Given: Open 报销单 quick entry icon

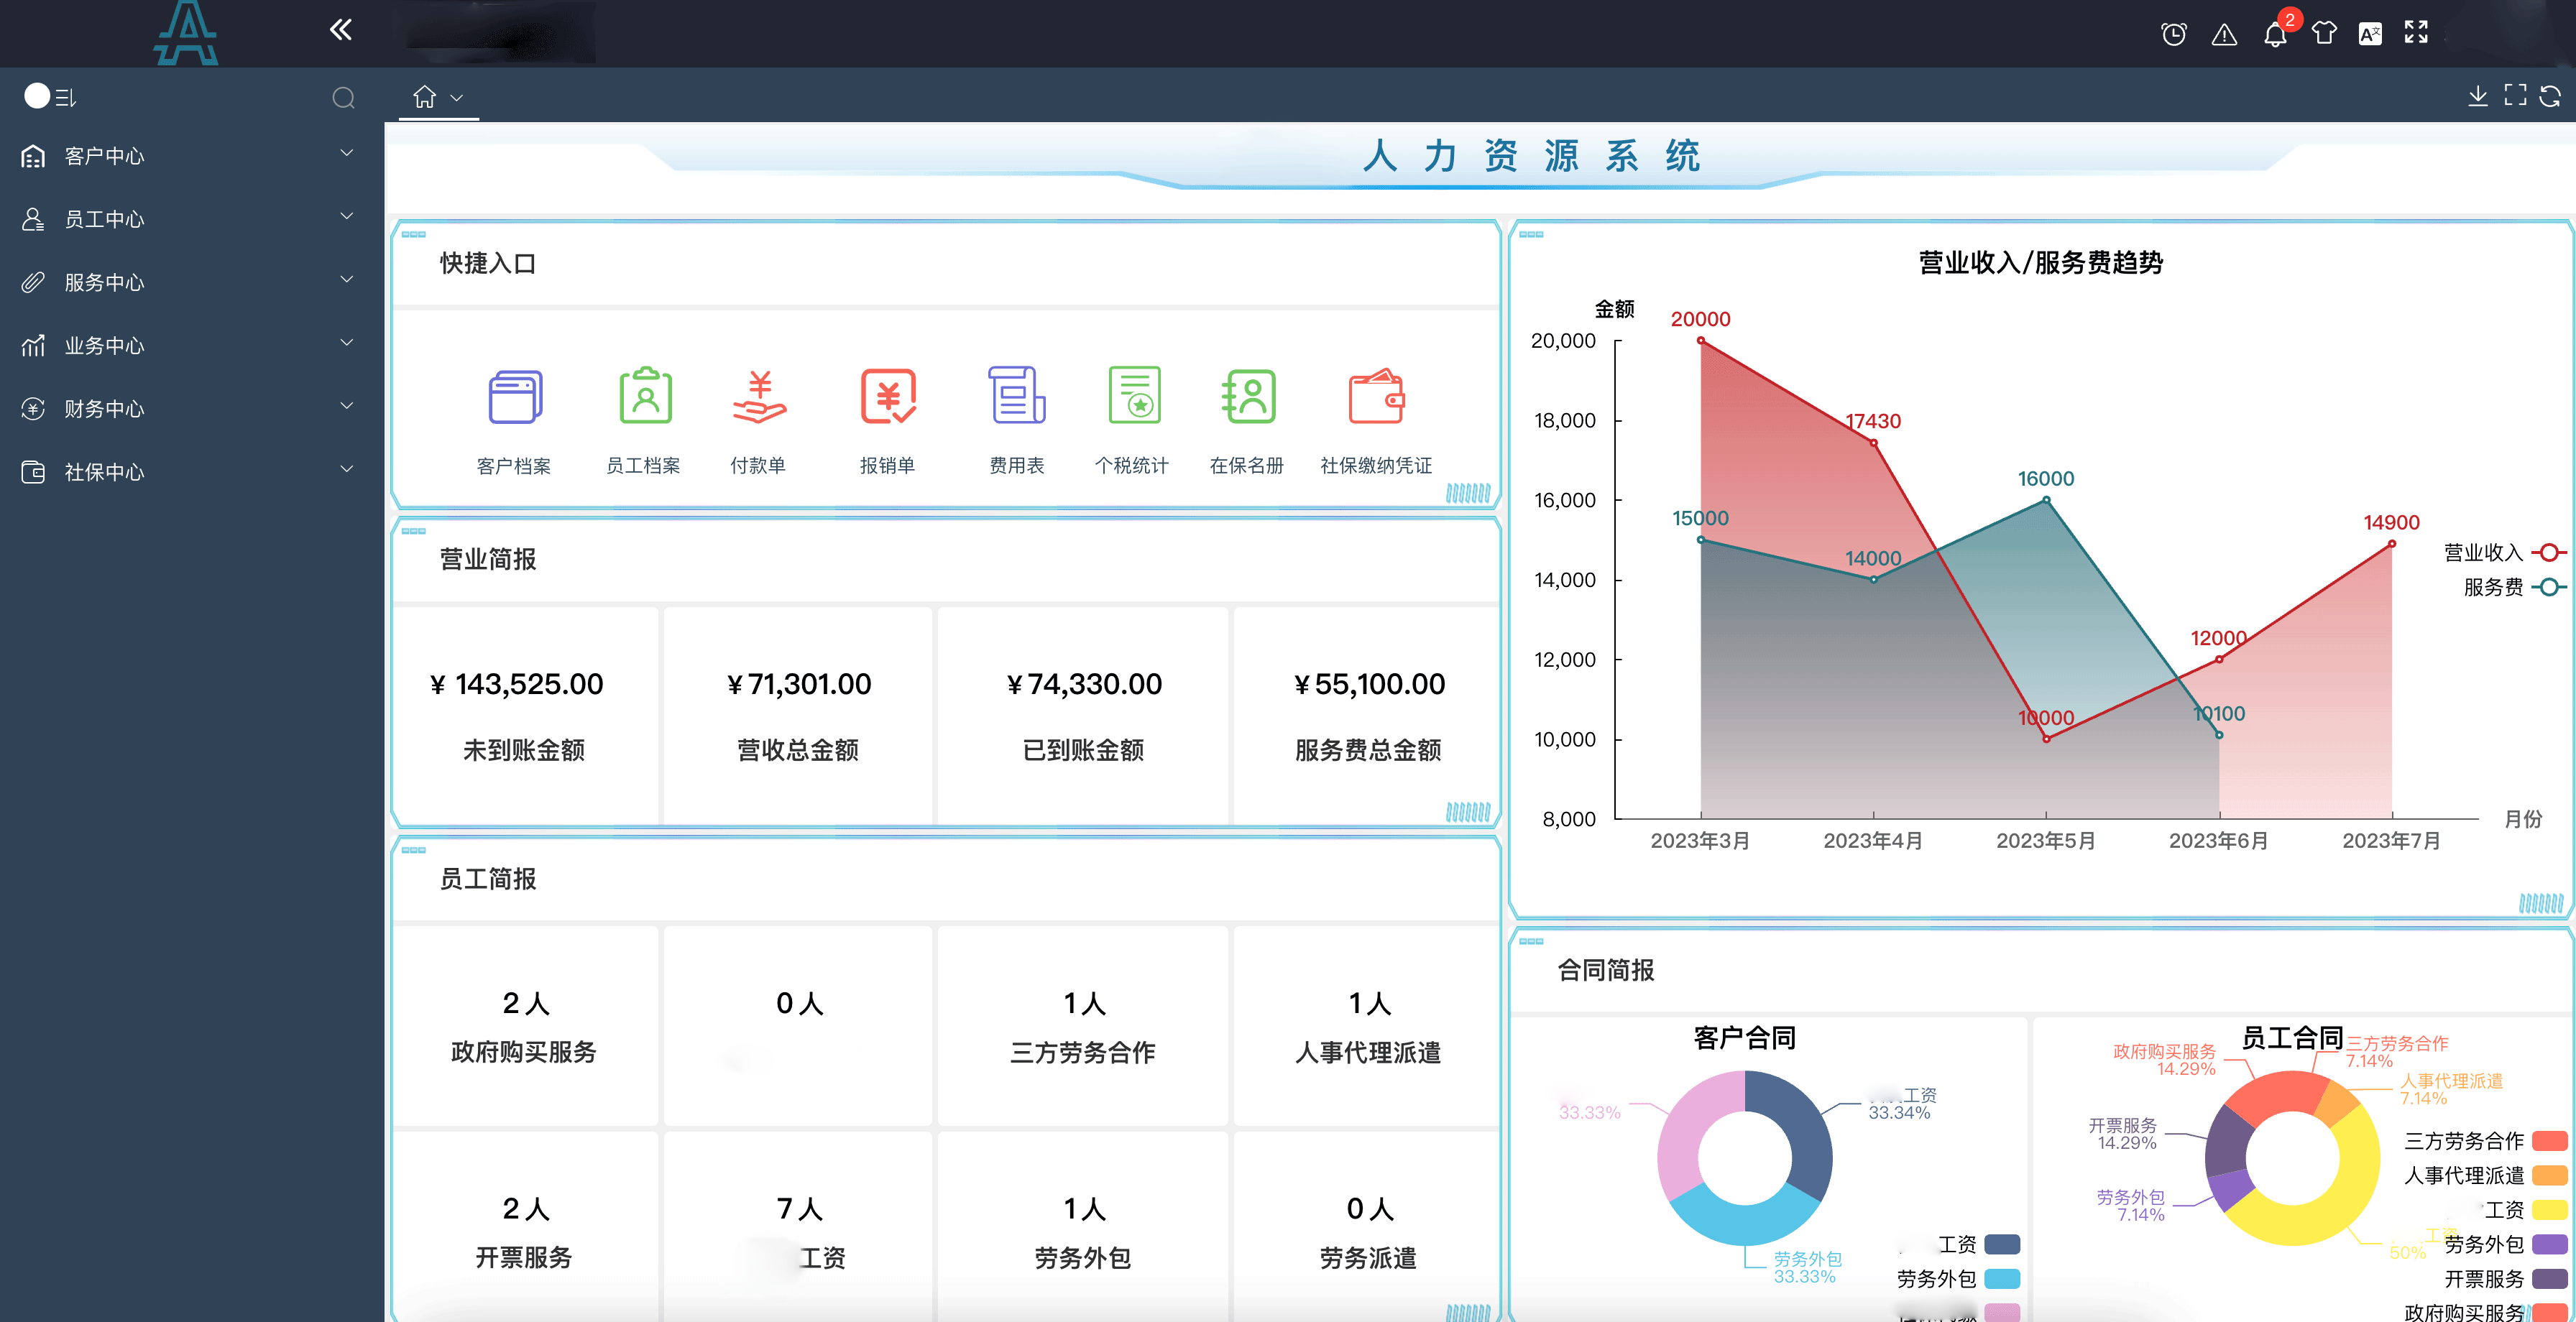Looking at the screenshot, I should pyautogui.click(x=888, y=397).
